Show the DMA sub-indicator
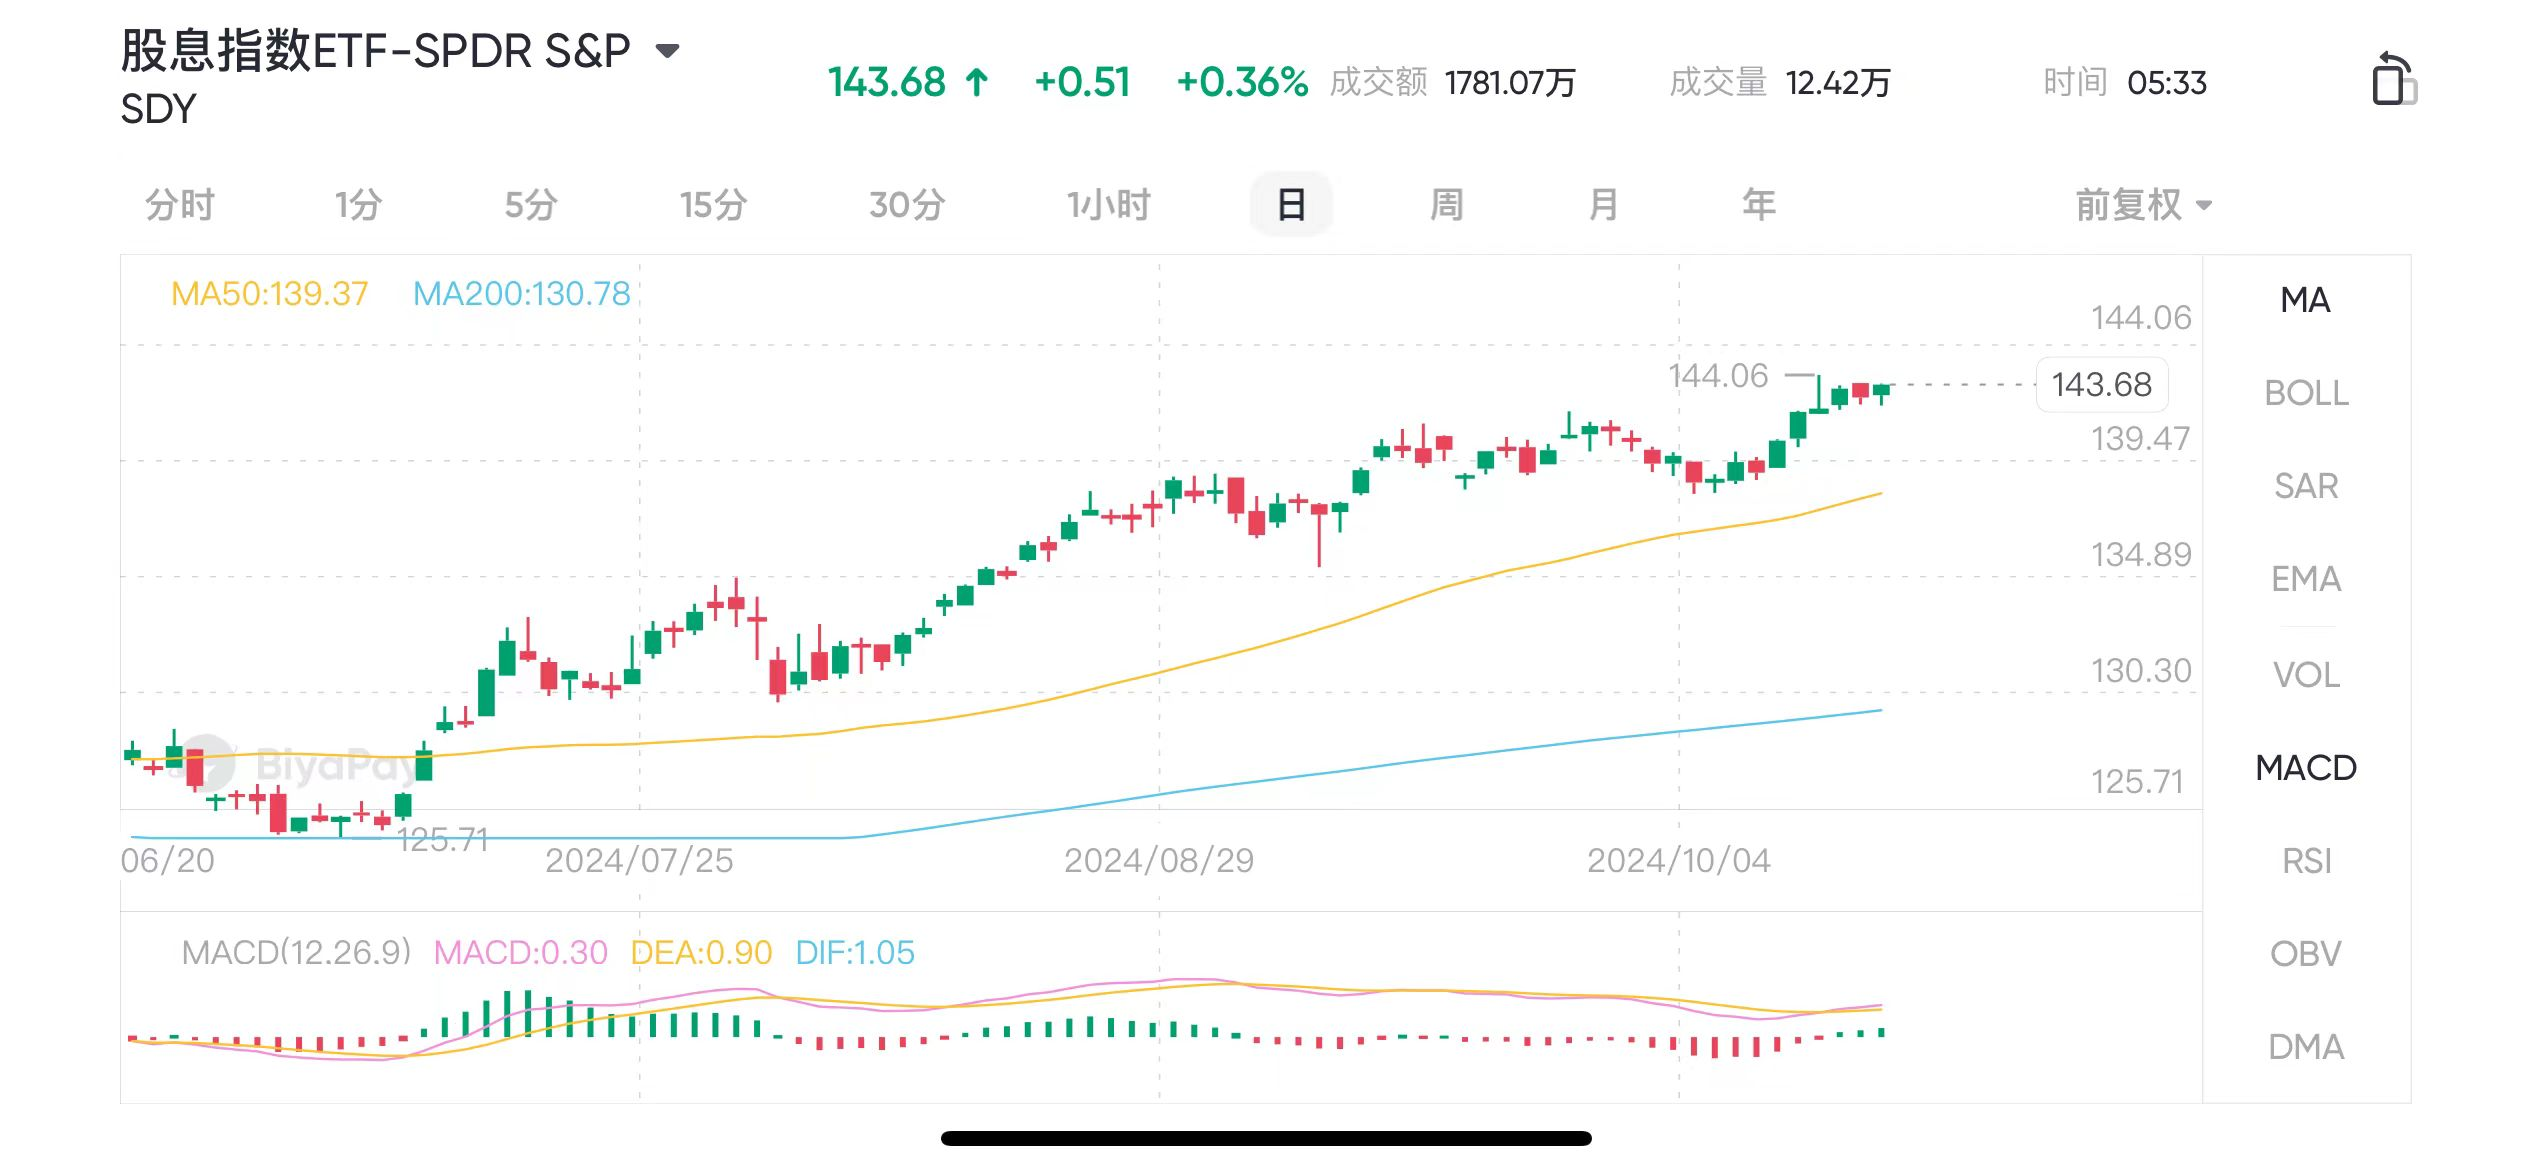The image size is (2532, 1170). tap(2306, 1047)
